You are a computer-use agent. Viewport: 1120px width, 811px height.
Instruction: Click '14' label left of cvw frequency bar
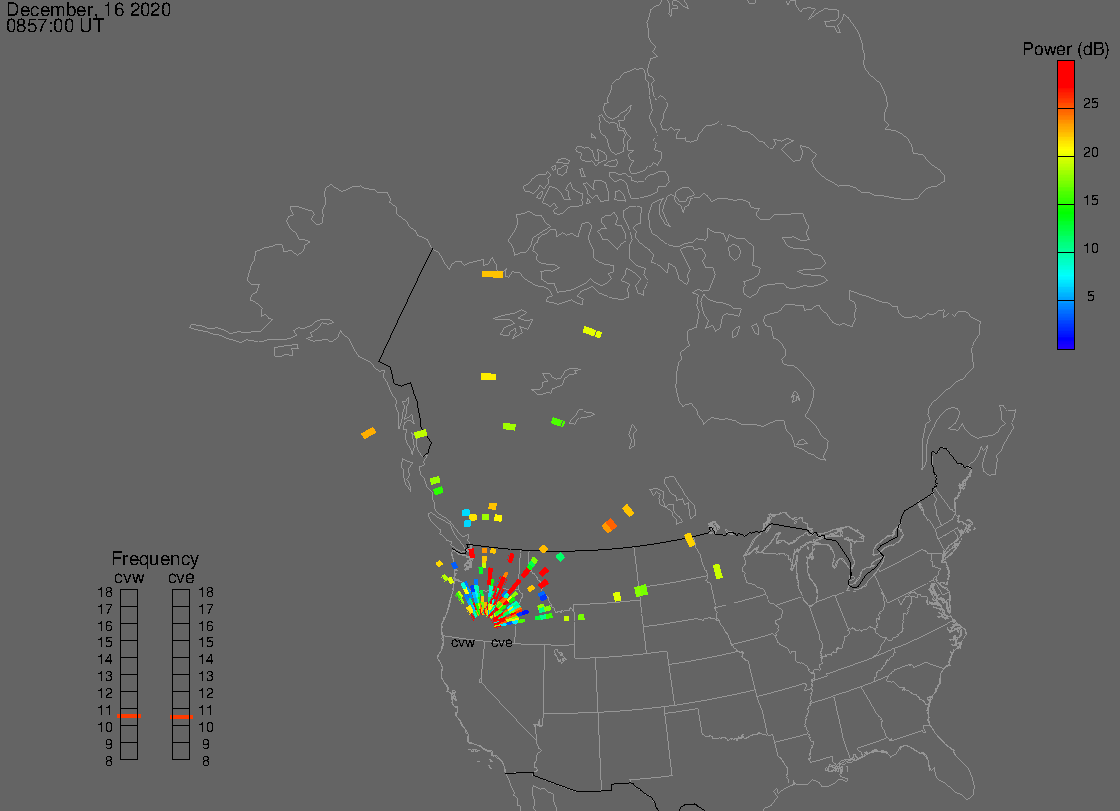(105, 660)
